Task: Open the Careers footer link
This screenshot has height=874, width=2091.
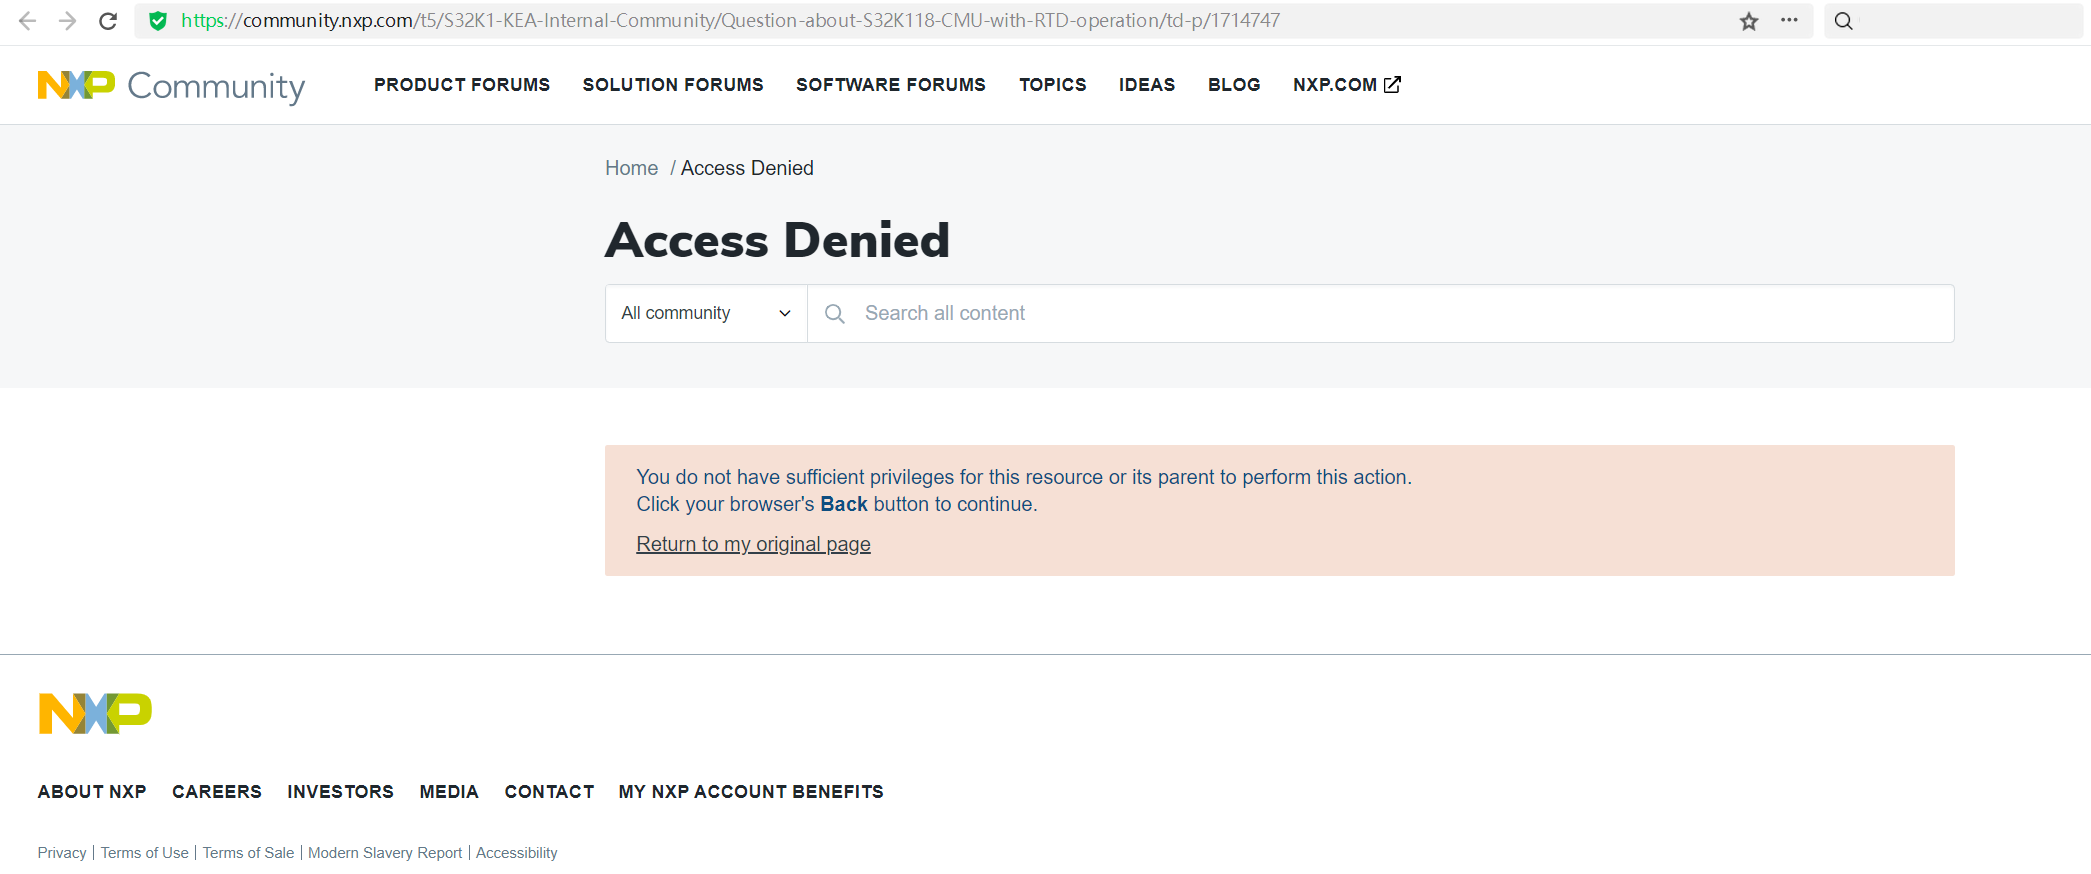Action: (x=217, y=792)
